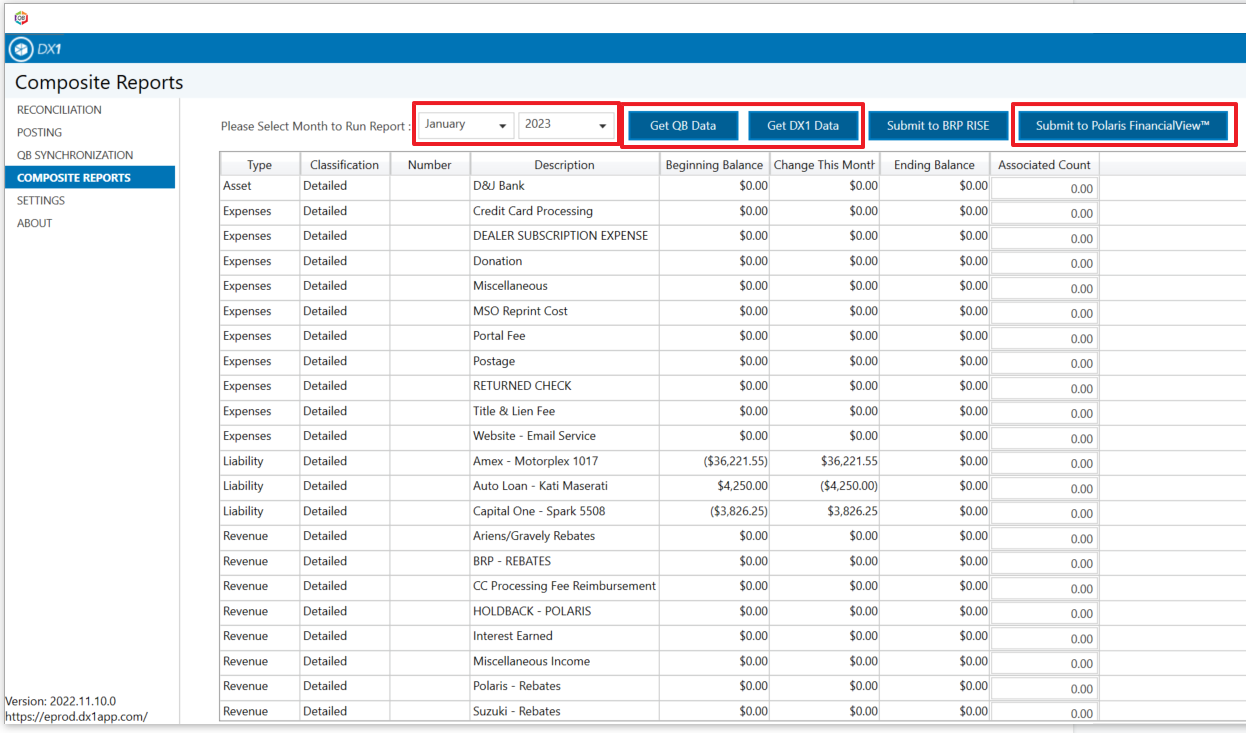The image size is (1246, 733).
Task: Sort by the Type column header
Action: coord(260,165)
